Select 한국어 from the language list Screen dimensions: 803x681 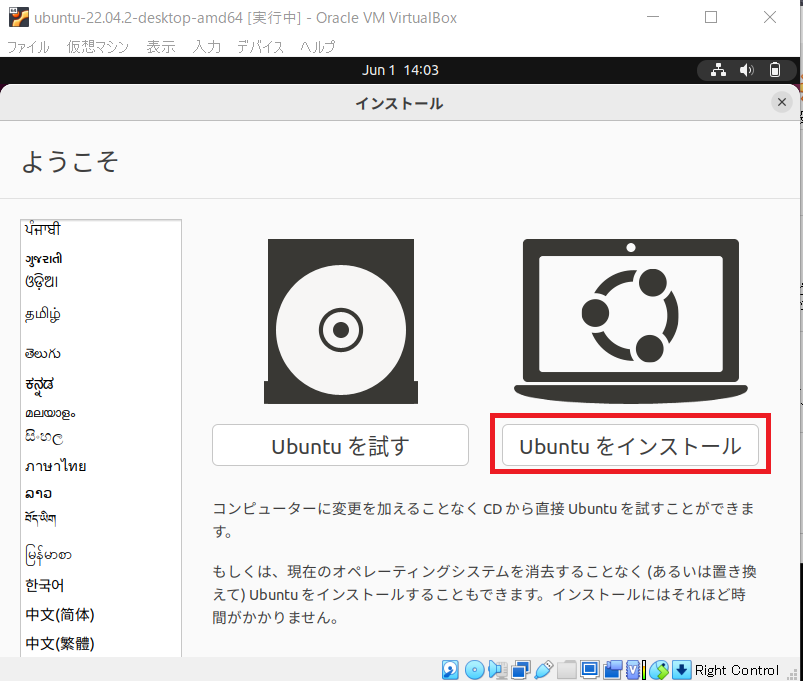pyautogui.click(x=44, y=585)
